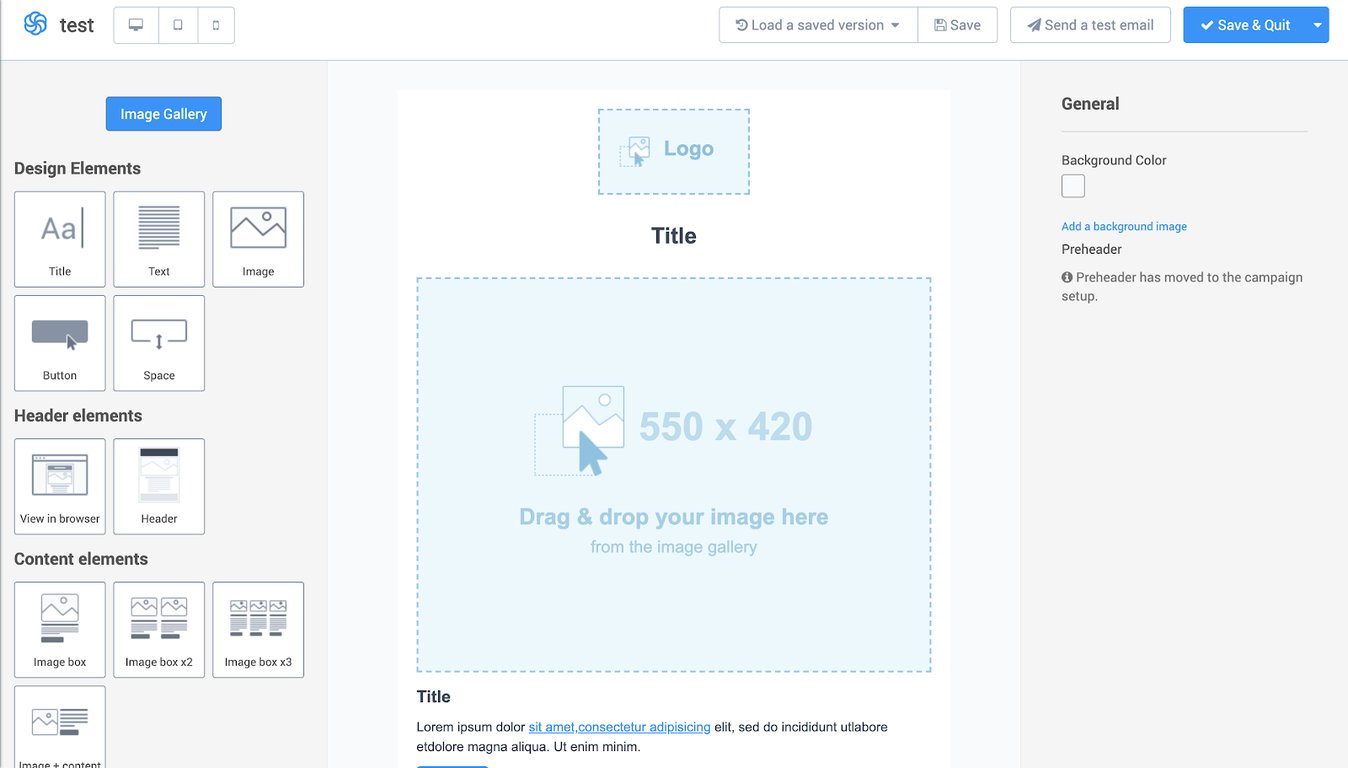The height and width of the screenshot is (768, 1348).
Task: Open the Load a saved version dropdown
Action: click(818, 25)
